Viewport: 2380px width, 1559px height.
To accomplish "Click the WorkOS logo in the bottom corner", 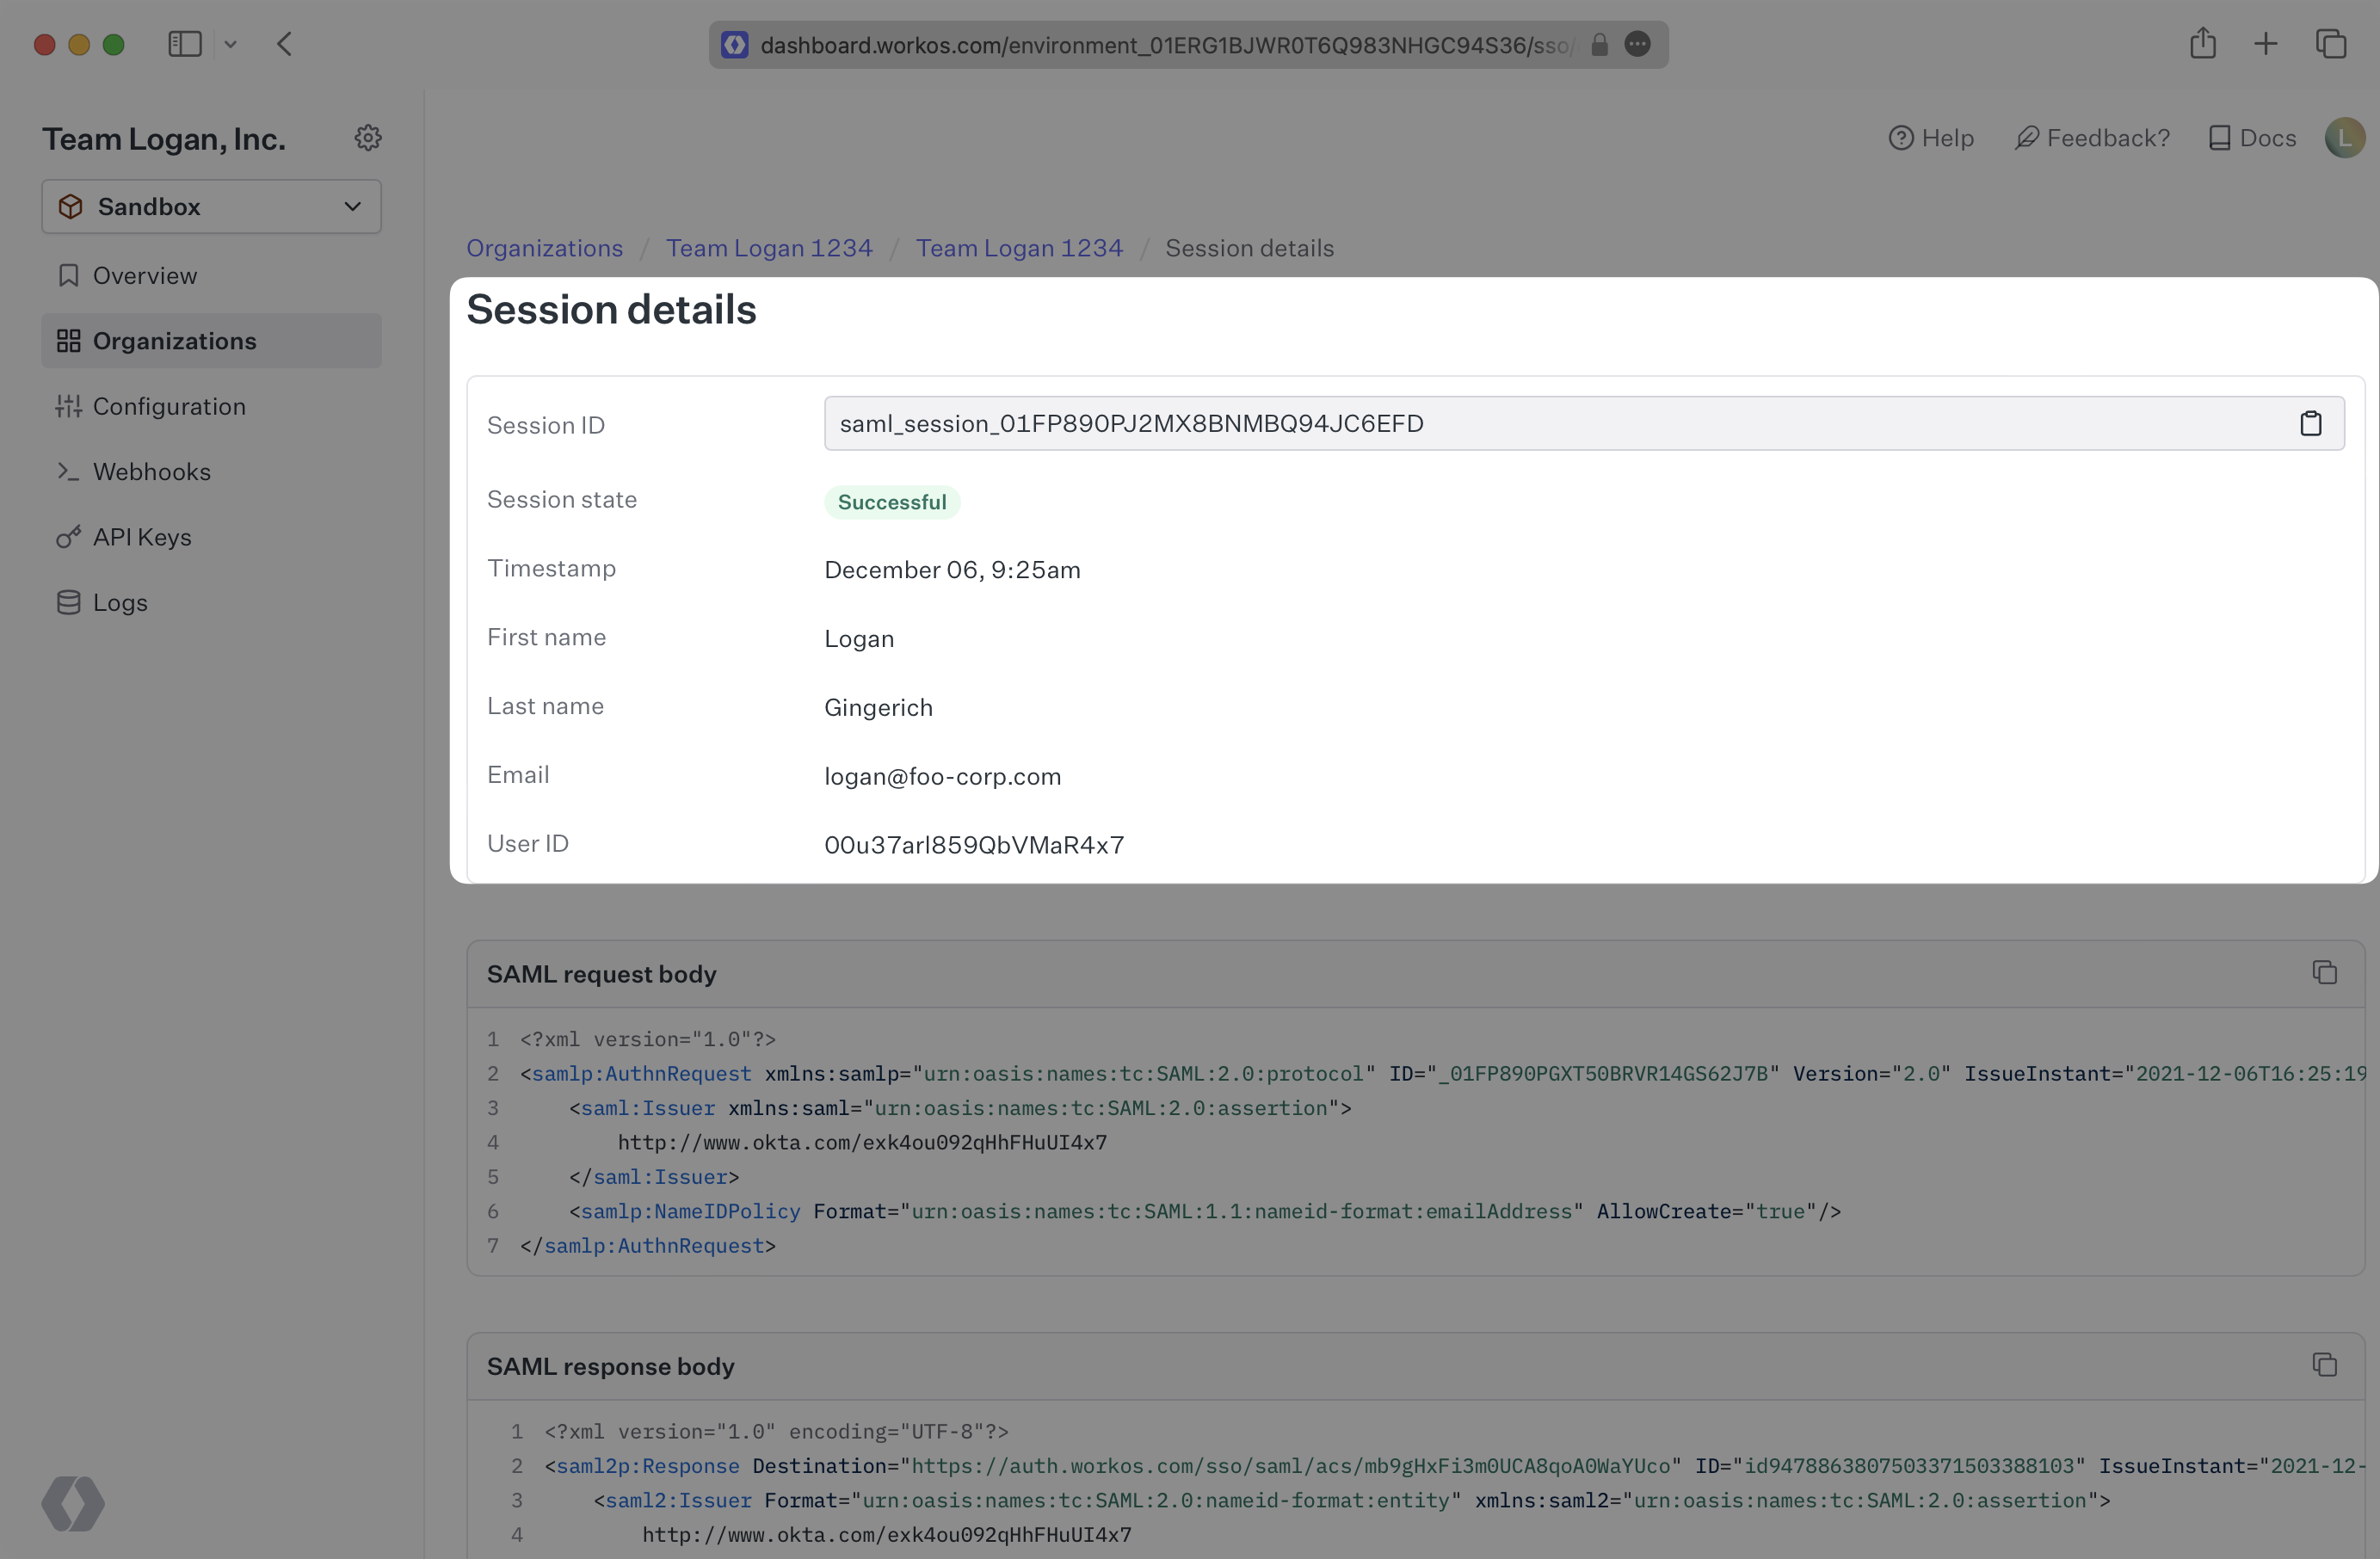I will (x=74, y=1503).
